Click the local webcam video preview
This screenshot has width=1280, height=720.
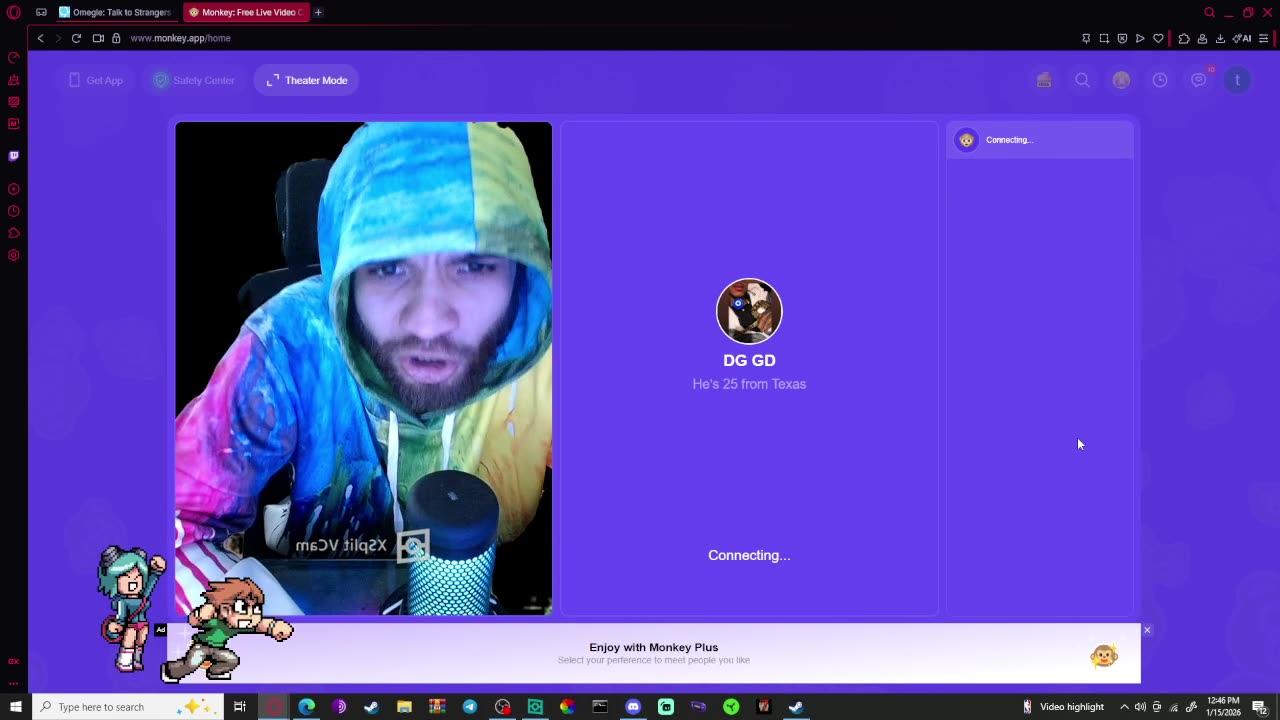tap(364, 368)
